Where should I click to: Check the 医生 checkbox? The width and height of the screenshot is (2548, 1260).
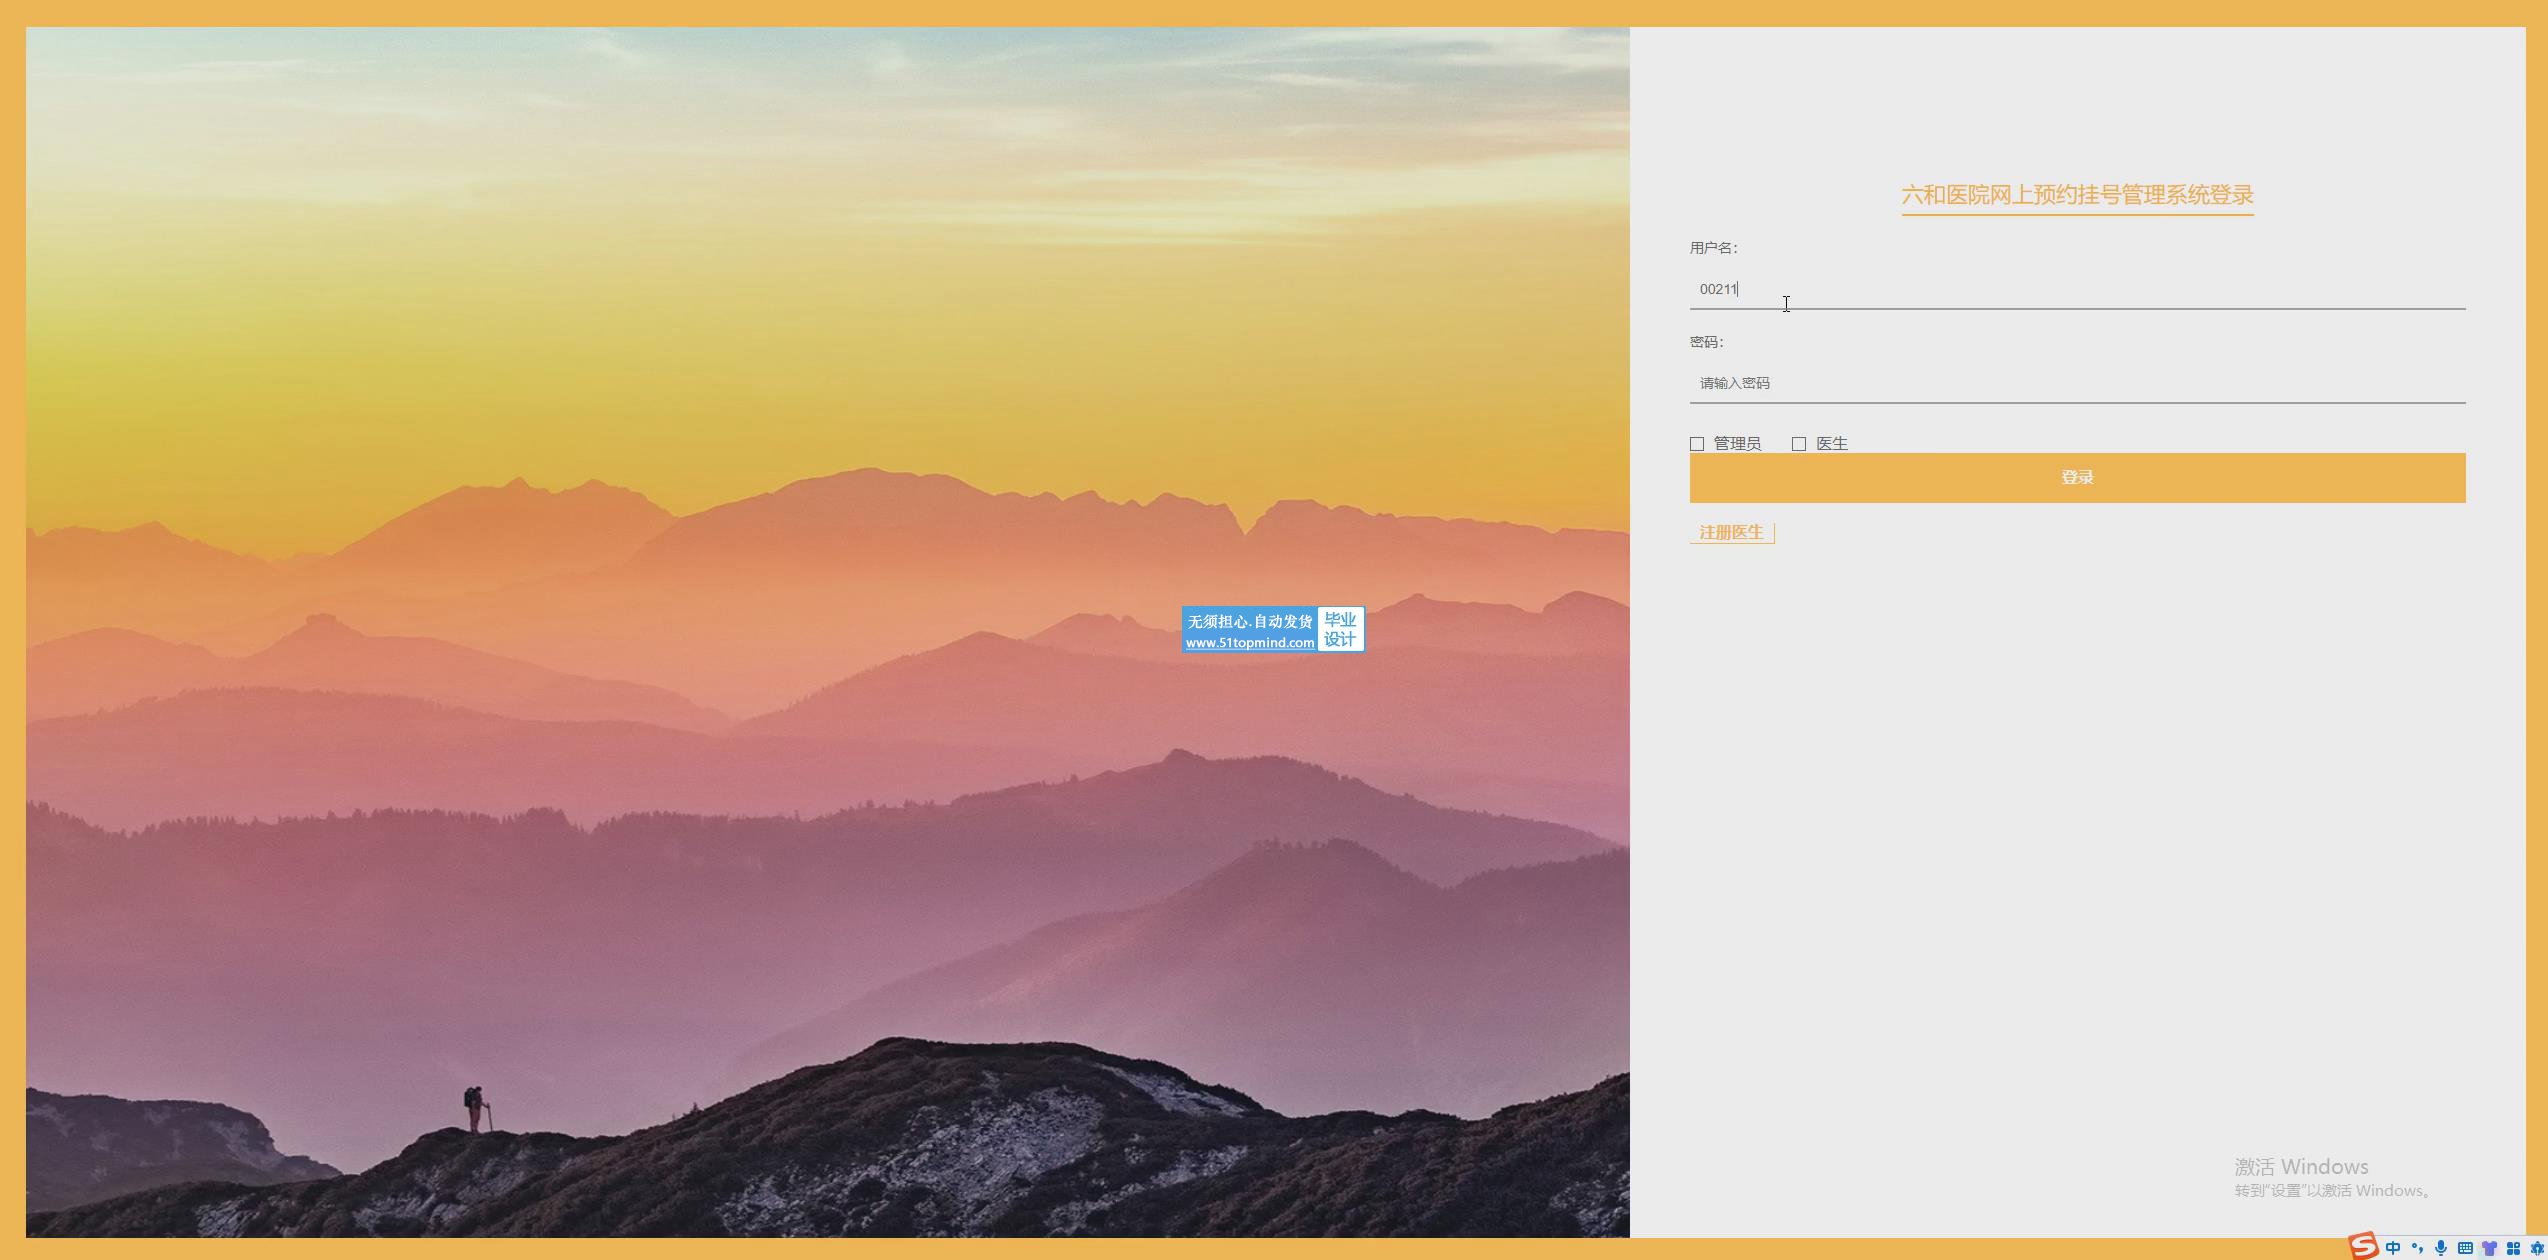coord(1799,444)
